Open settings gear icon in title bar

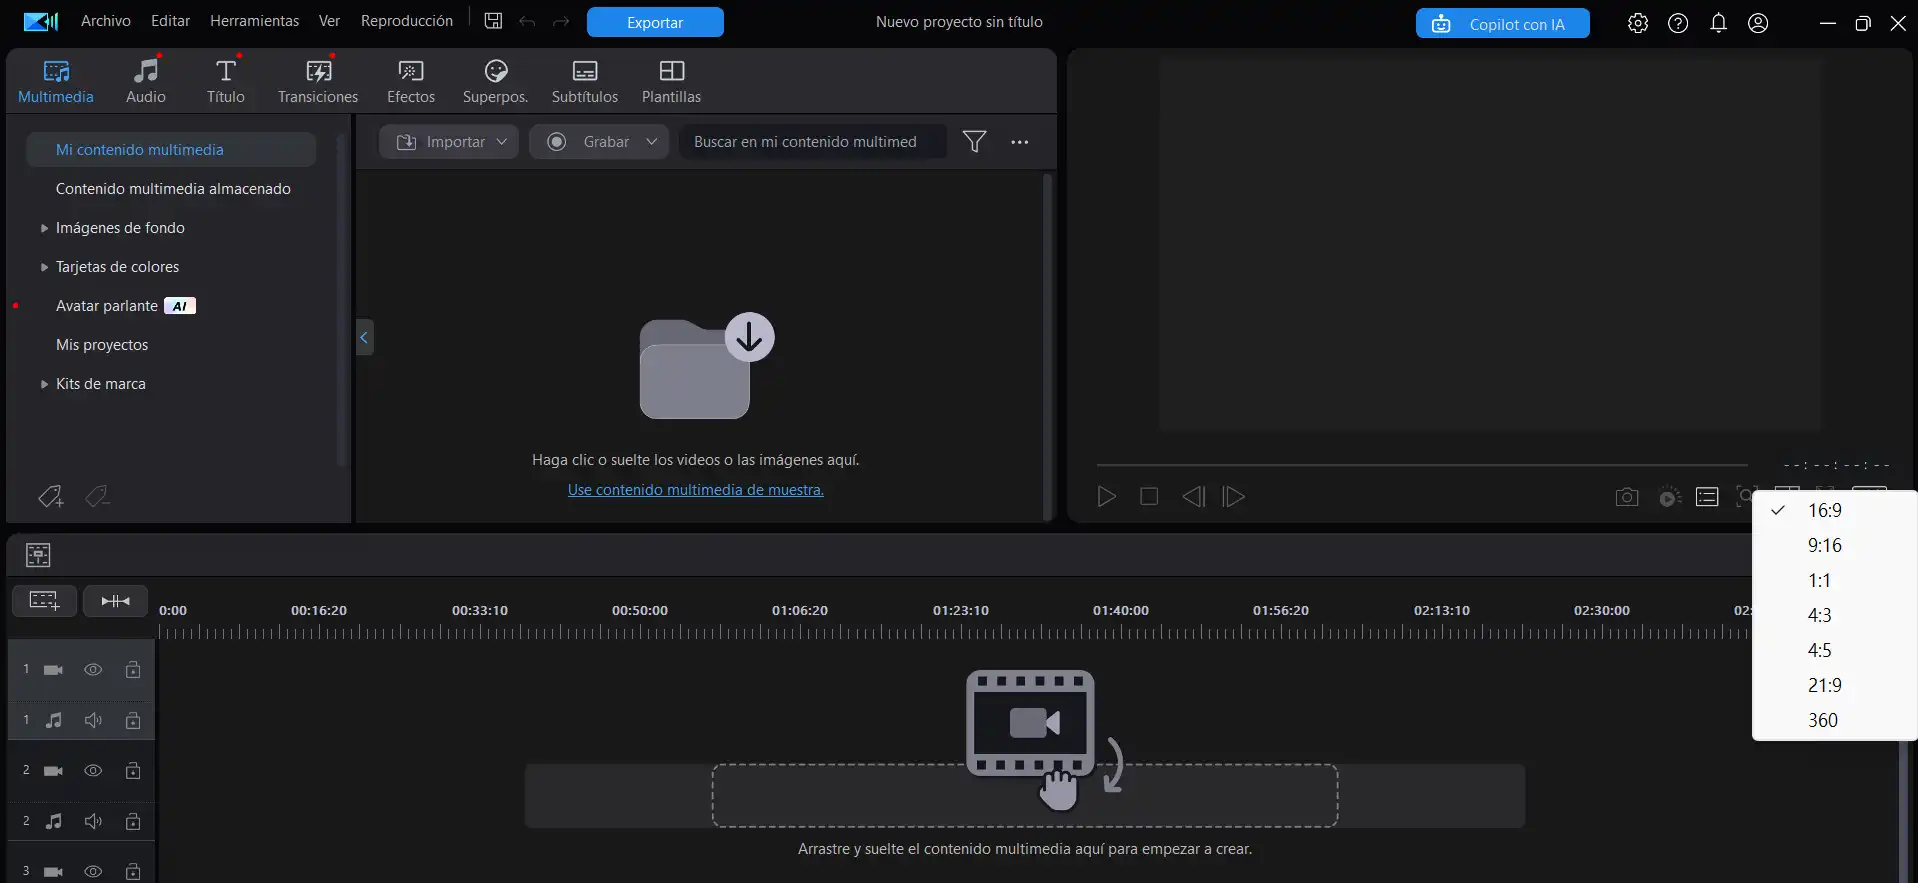[x=1637, y=23]
